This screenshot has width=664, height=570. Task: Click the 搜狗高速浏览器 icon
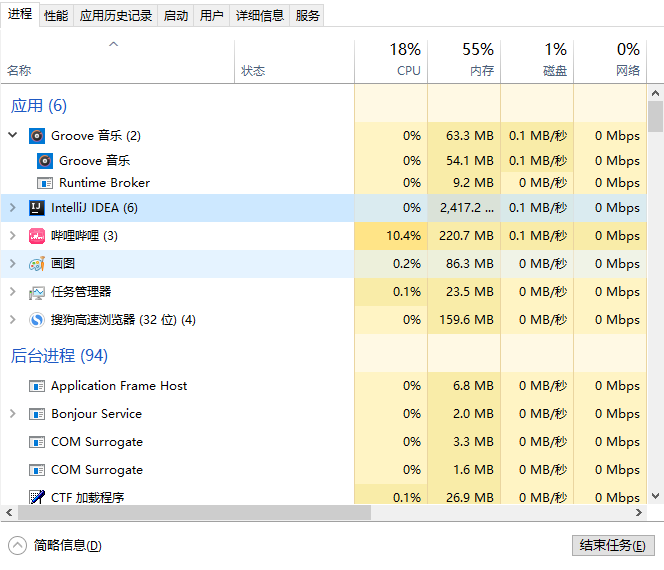(36, 320)
